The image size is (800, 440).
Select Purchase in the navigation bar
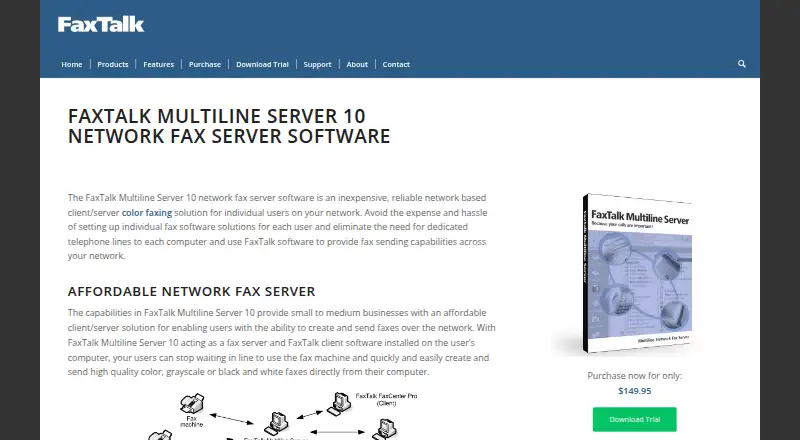(x=205, y=64)
